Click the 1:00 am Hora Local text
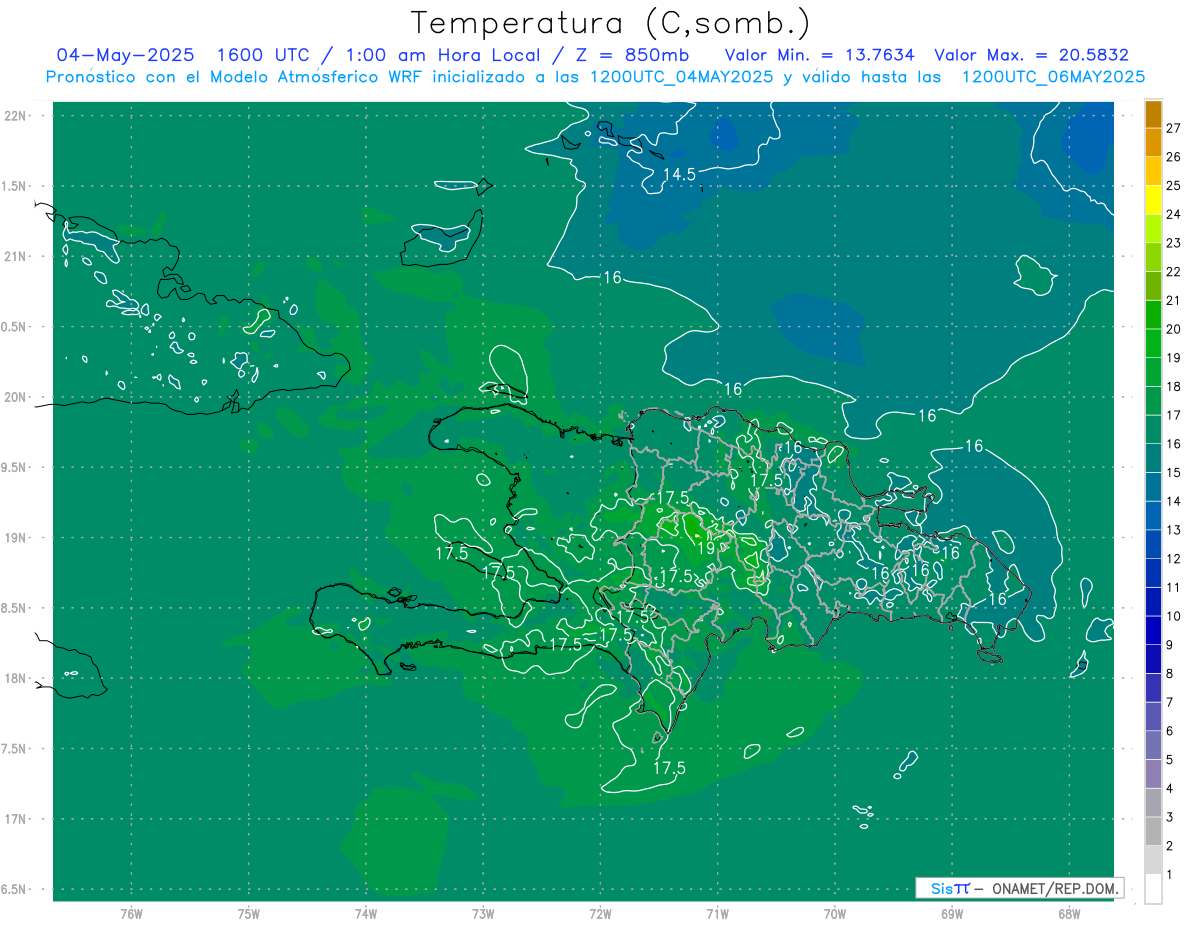This screenshot has width=1200, height=927. coord(441,55)
